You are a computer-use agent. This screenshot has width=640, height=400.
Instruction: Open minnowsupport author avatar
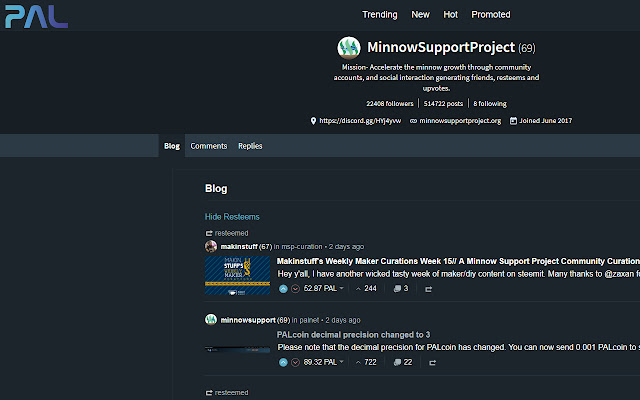click(211, 319)
